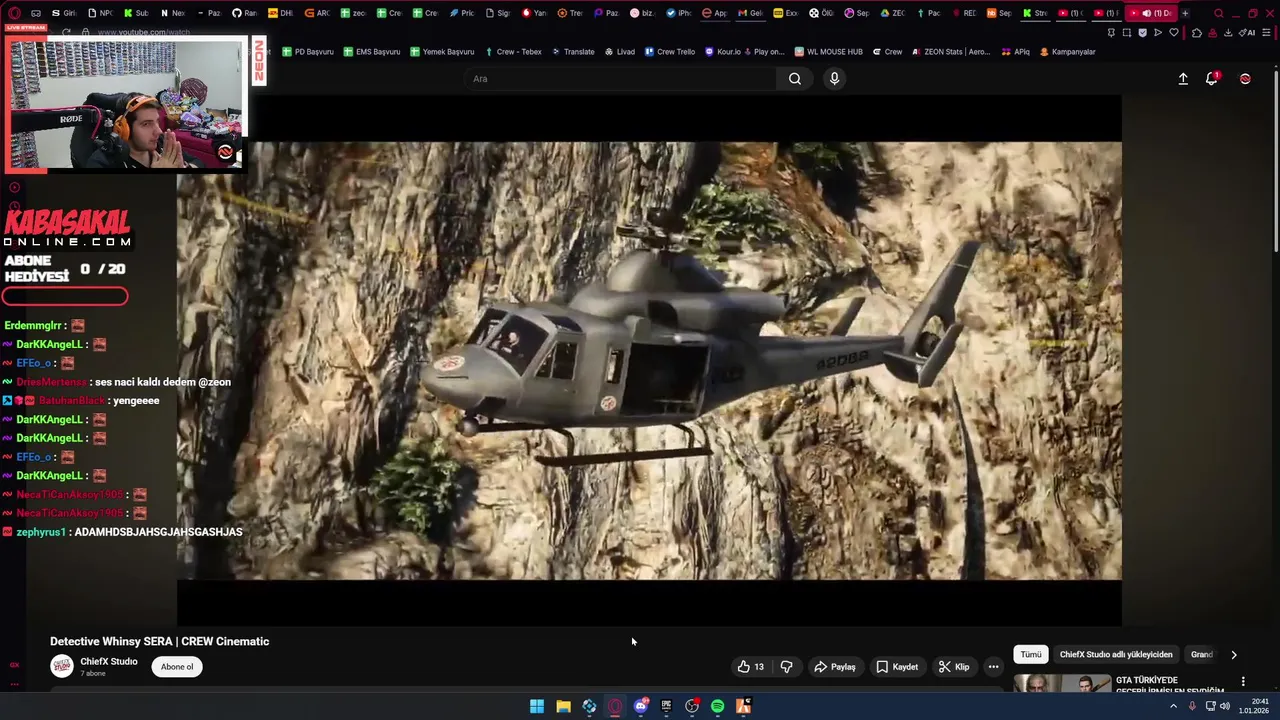Open the 'Translate' bookmark
This screenshot has width=1280, height=720.
tap(572, 52)
